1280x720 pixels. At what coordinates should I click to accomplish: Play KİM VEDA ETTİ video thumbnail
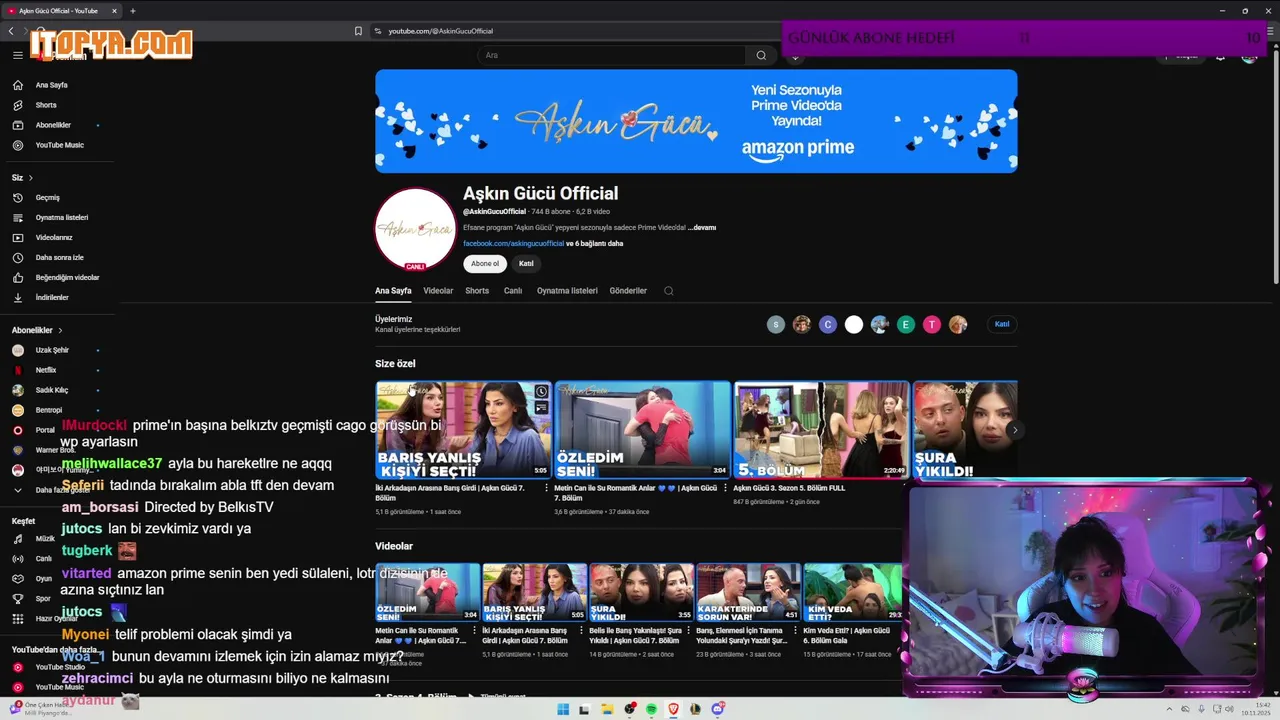[853, 592]
